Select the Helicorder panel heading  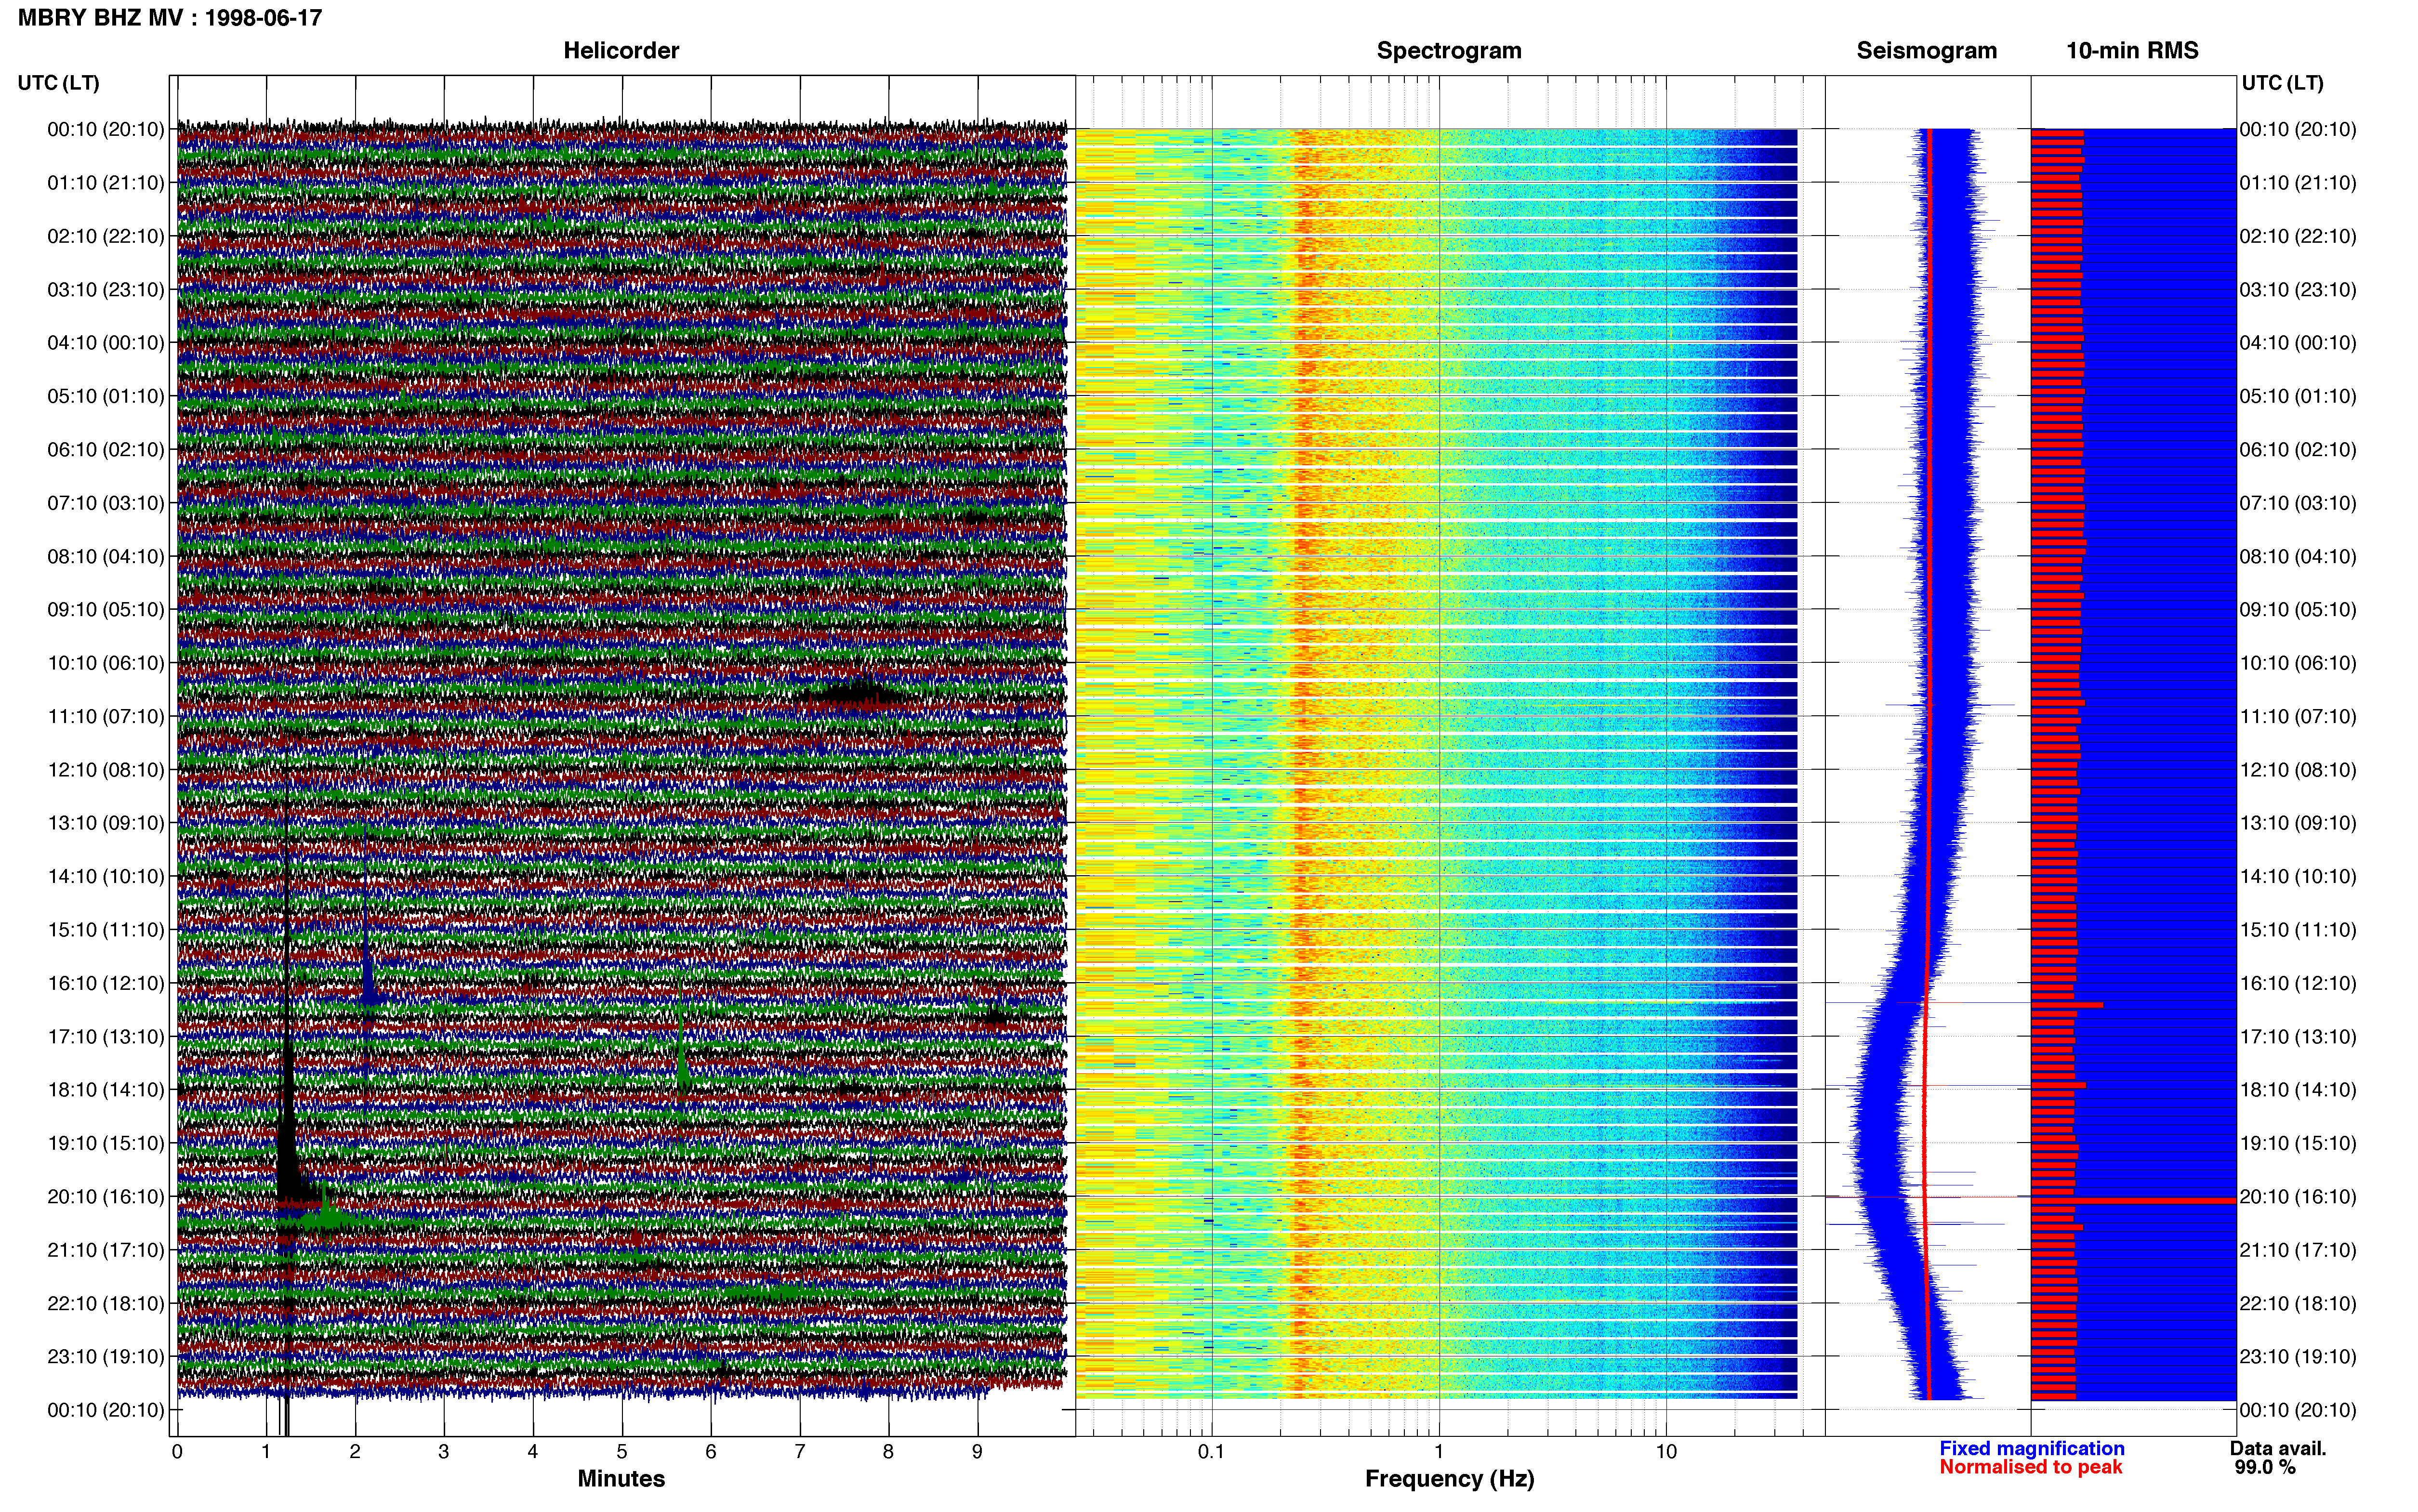tap(621, 50)
